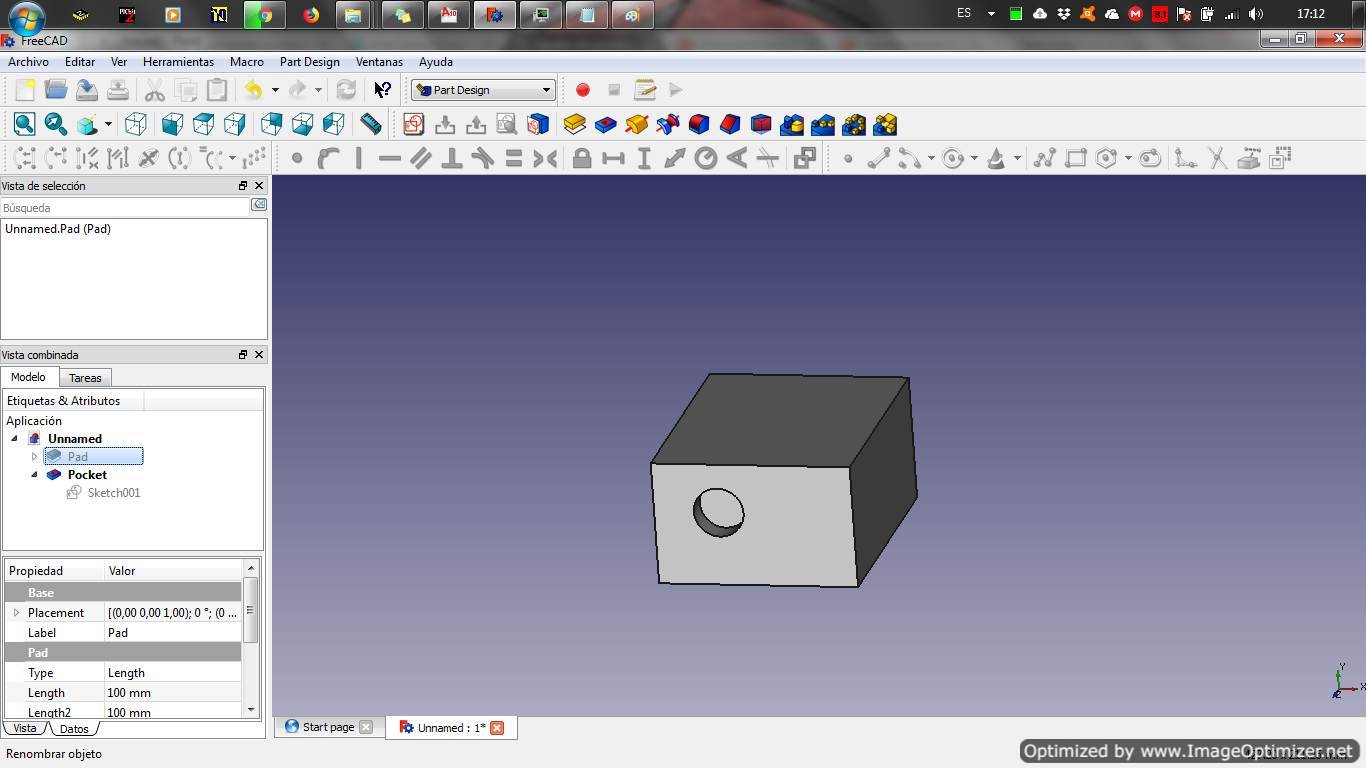Activate the What's This help cursor
1366x768 pixels.
point(382,90)
